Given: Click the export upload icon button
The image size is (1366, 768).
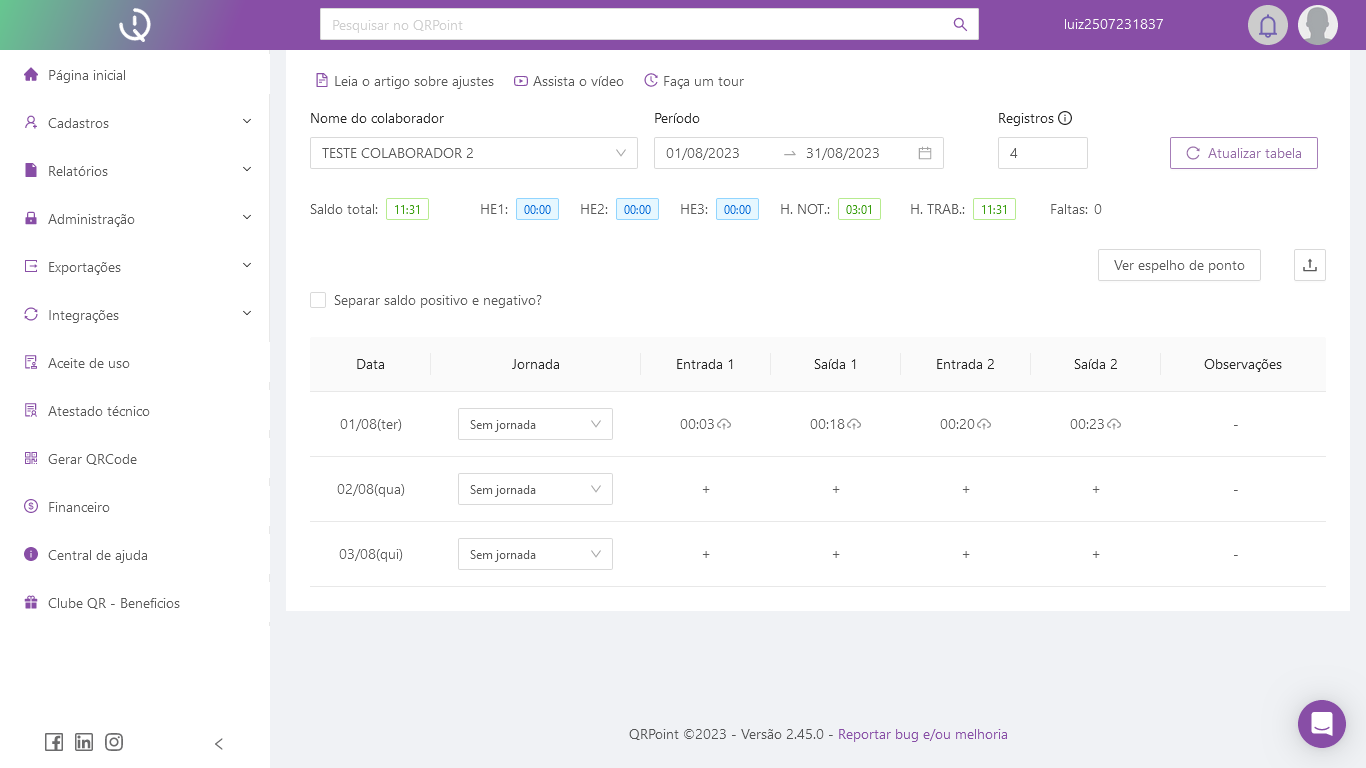Looking at the screenshot, I should pyautogui.click(x=1309, y=265).
